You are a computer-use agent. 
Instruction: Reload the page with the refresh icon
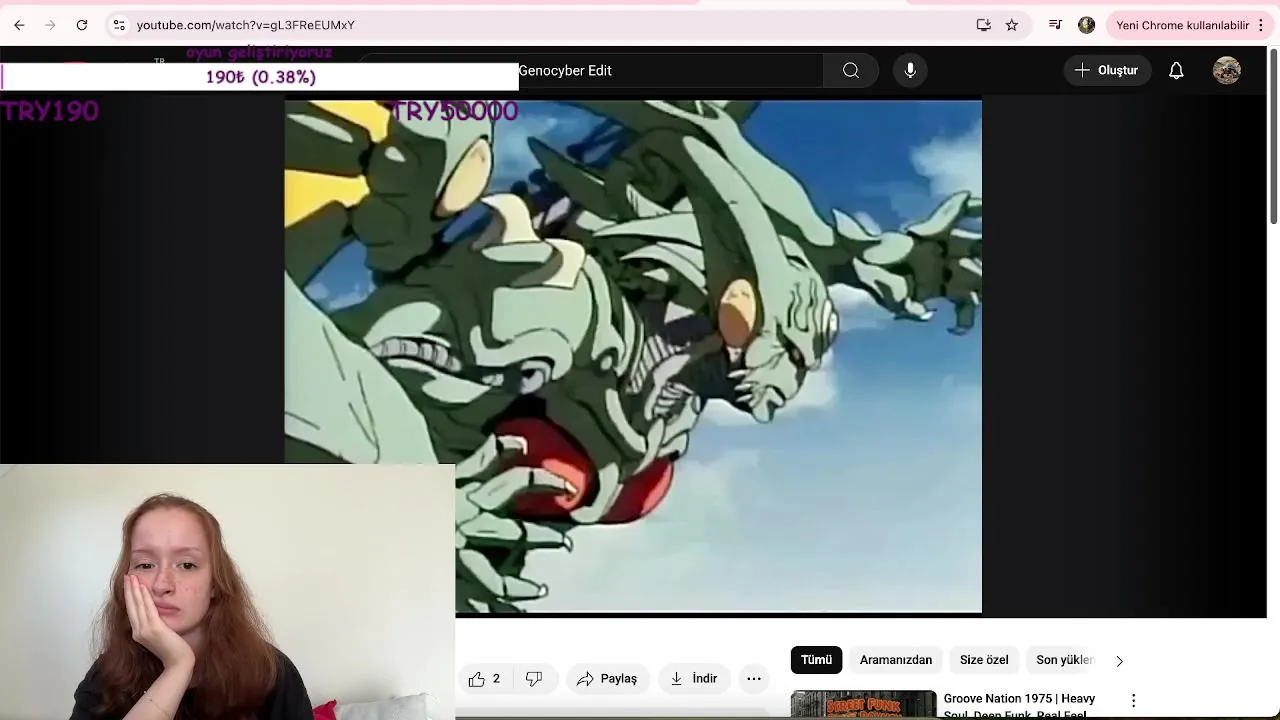click(x=82, y=25)
